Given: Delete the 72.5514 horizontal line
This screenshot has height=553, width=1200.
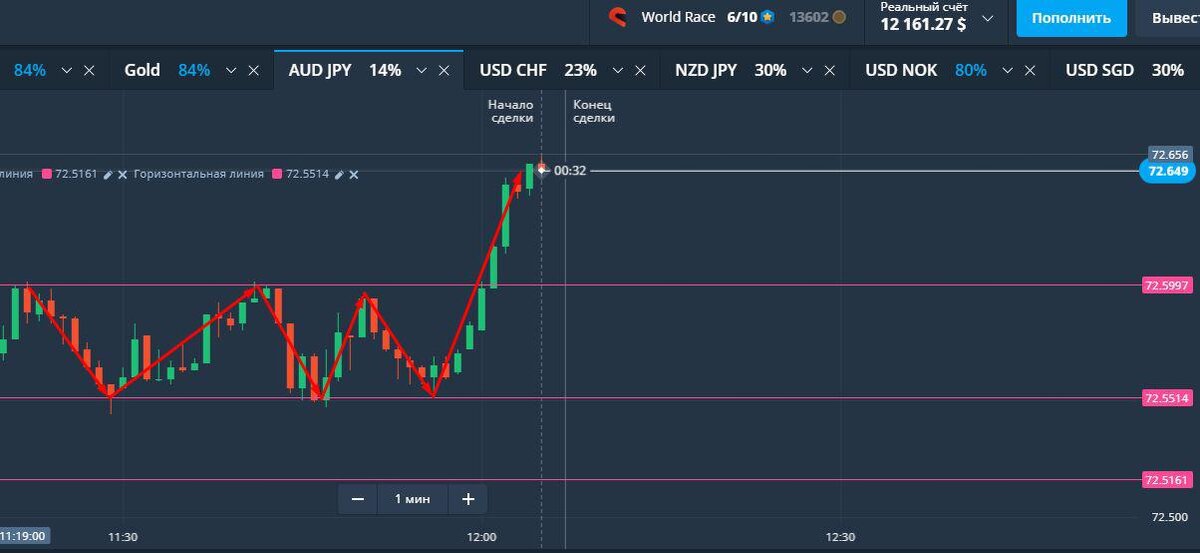Looking at the screenshot, I should (x=353, y=174).
